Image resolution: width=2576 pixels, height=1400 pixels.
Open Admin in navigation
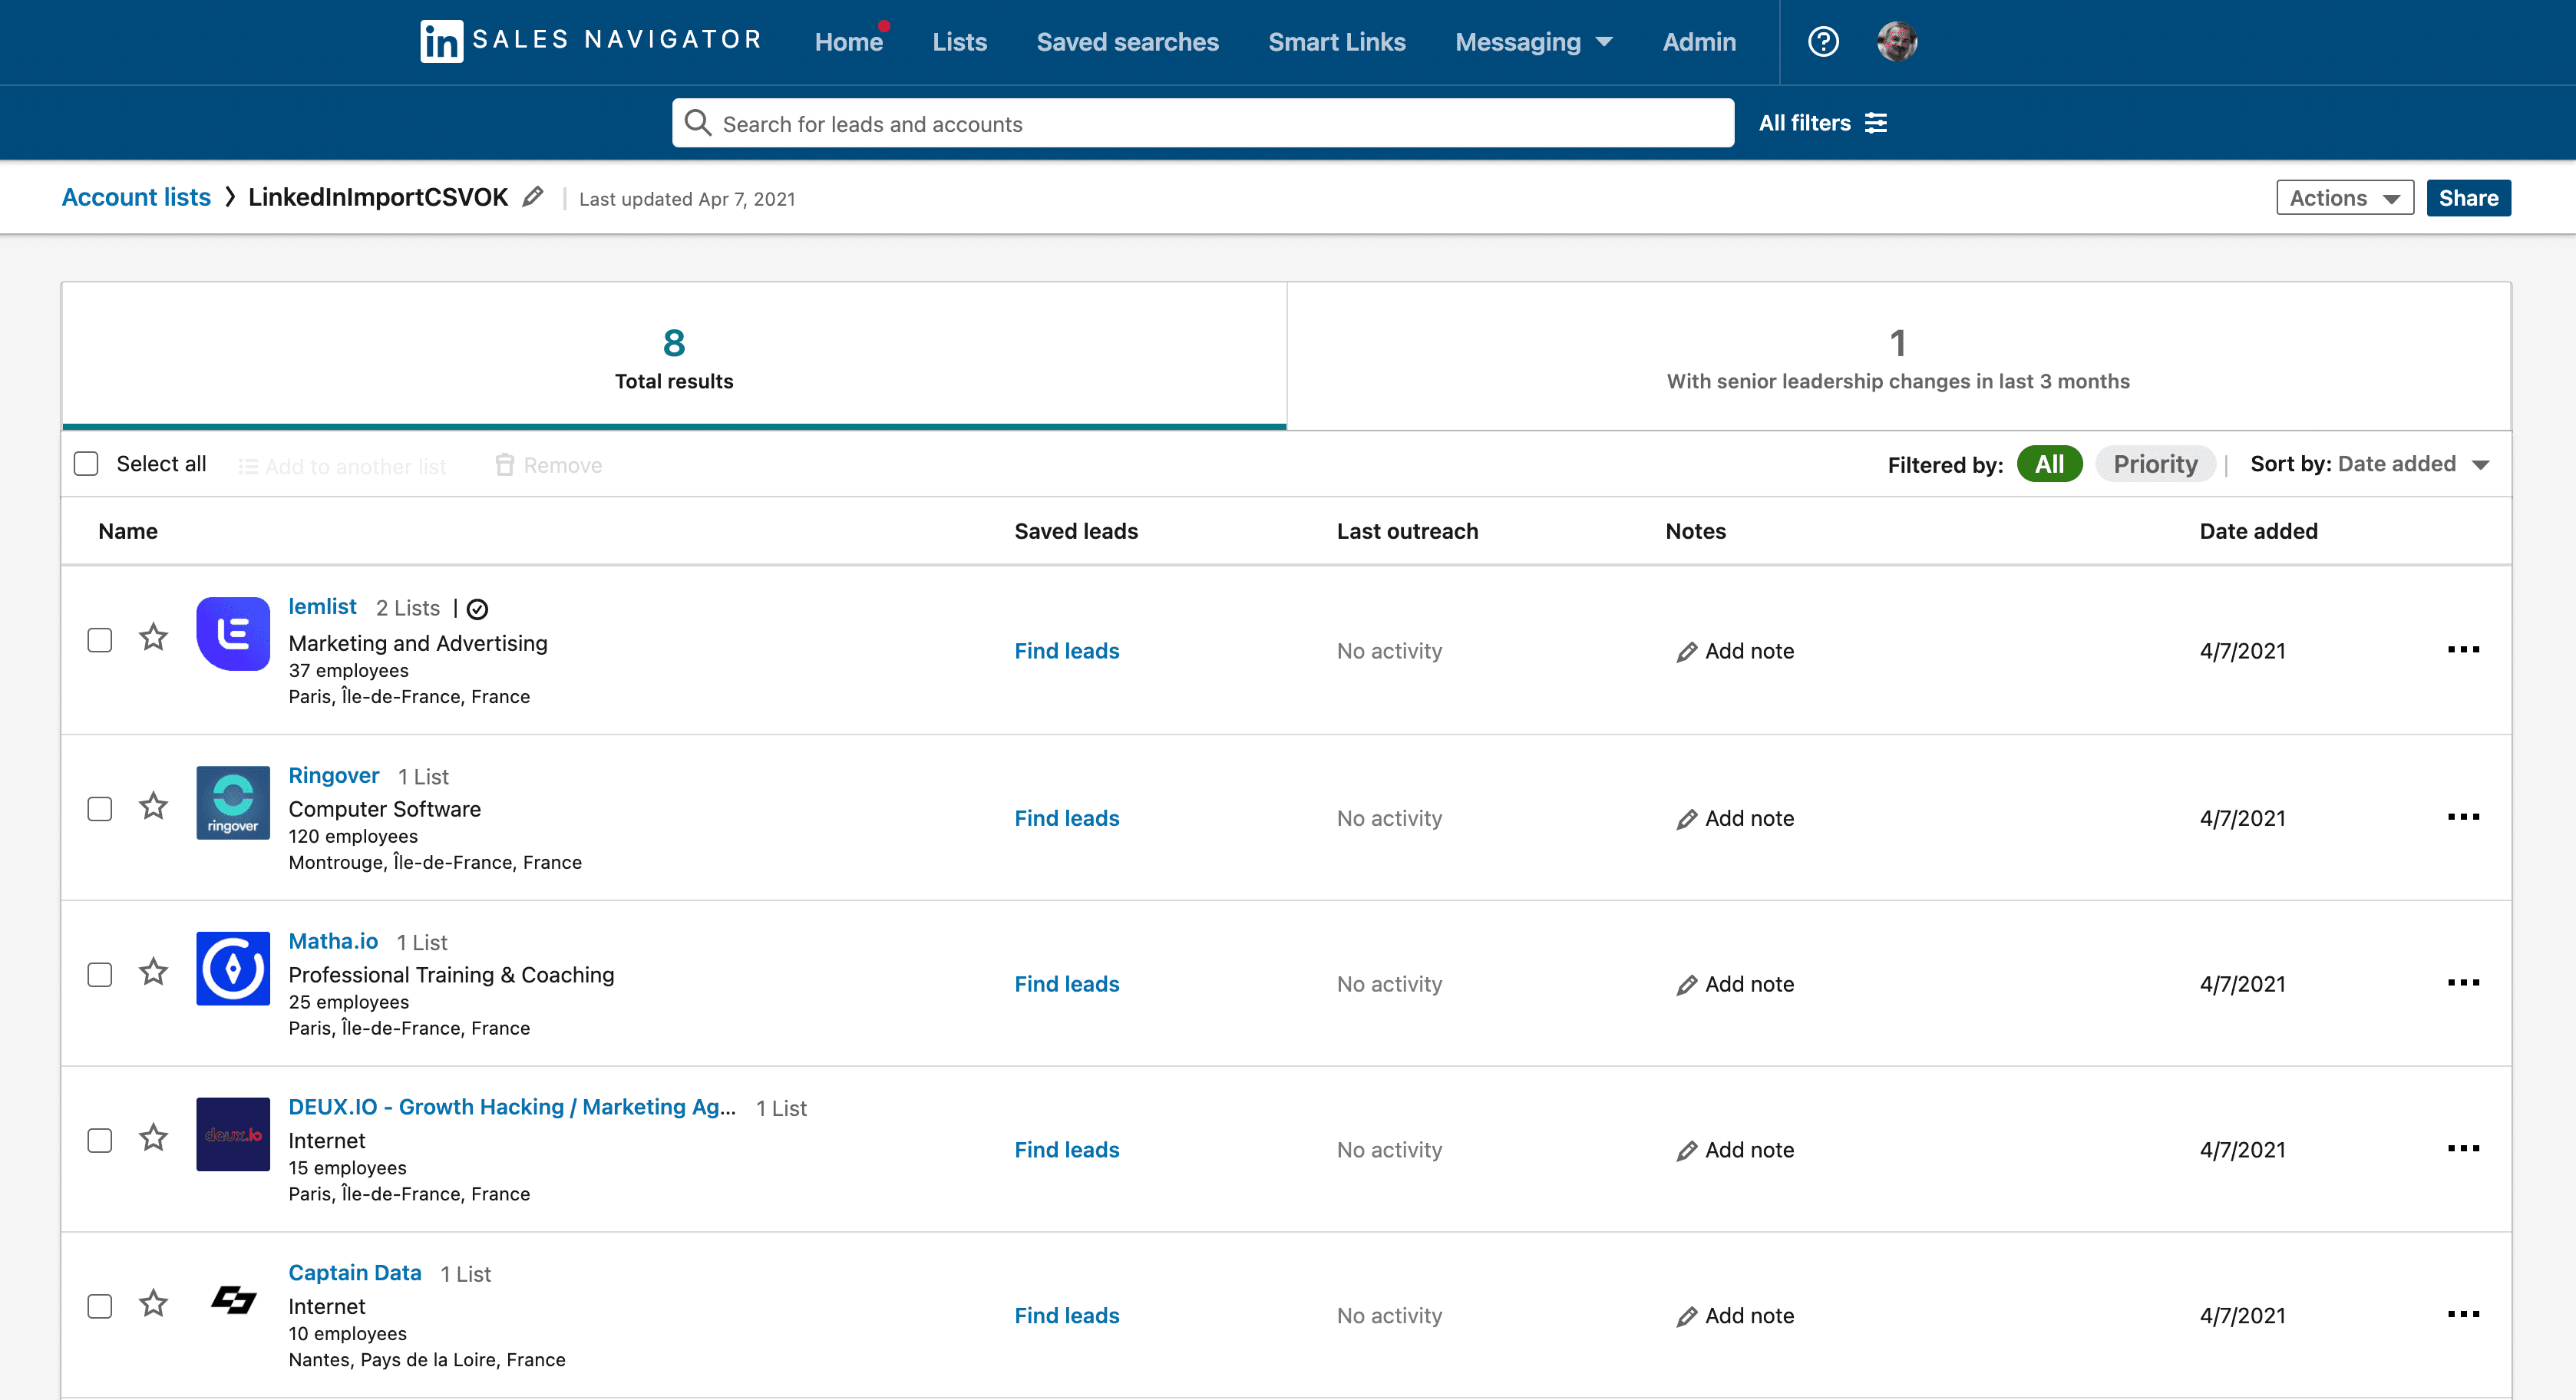coord(1699,42)
